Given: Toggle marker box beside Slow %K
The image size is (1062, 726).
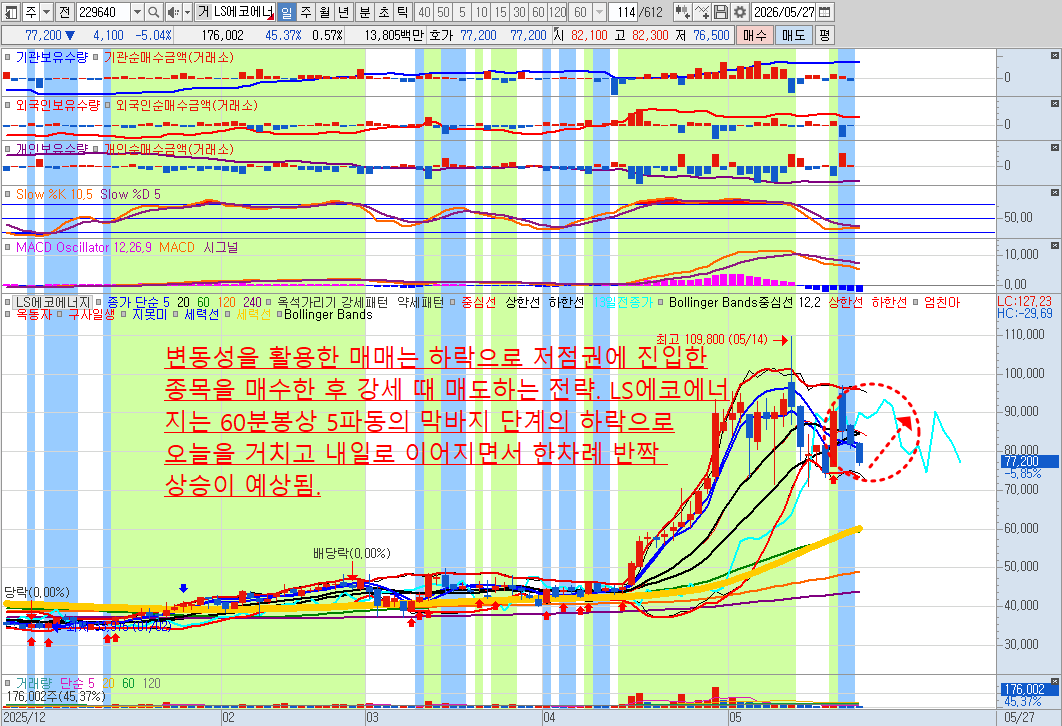Looking at the screenshot, I should click(x=7, y=194).
